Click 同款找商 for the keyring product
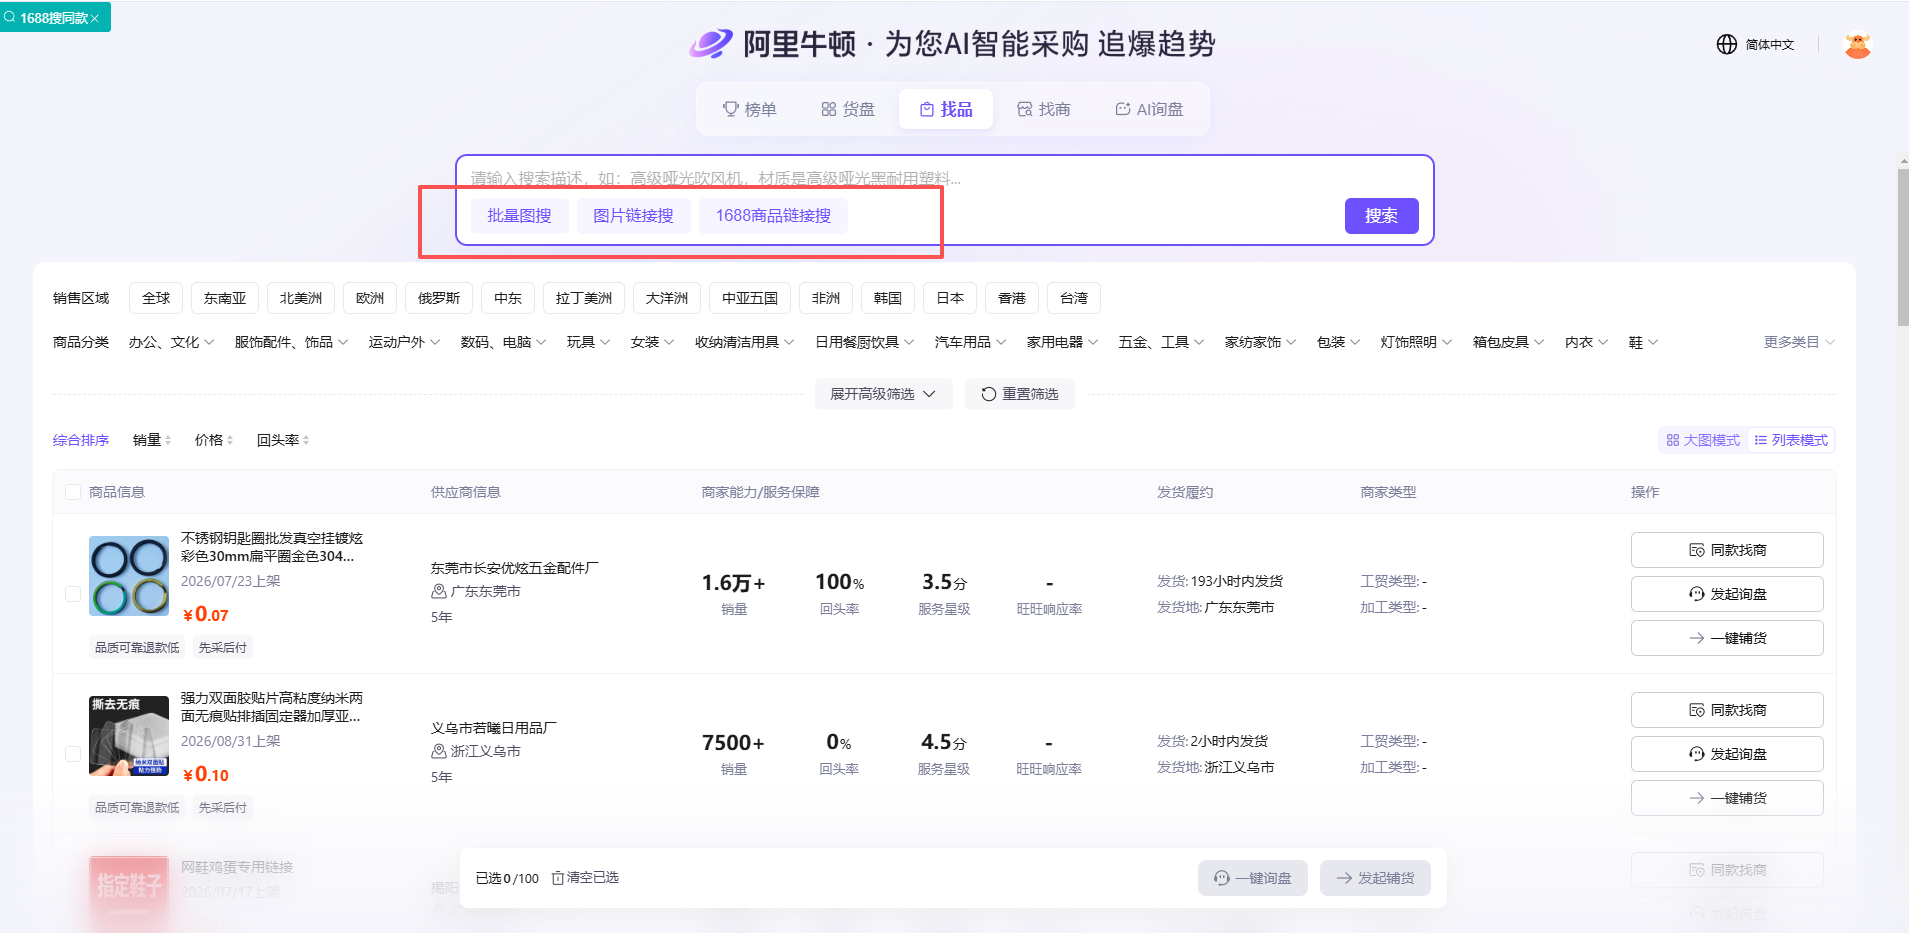This screenshot has height=933, width=1909. [x=1727, y=550]
